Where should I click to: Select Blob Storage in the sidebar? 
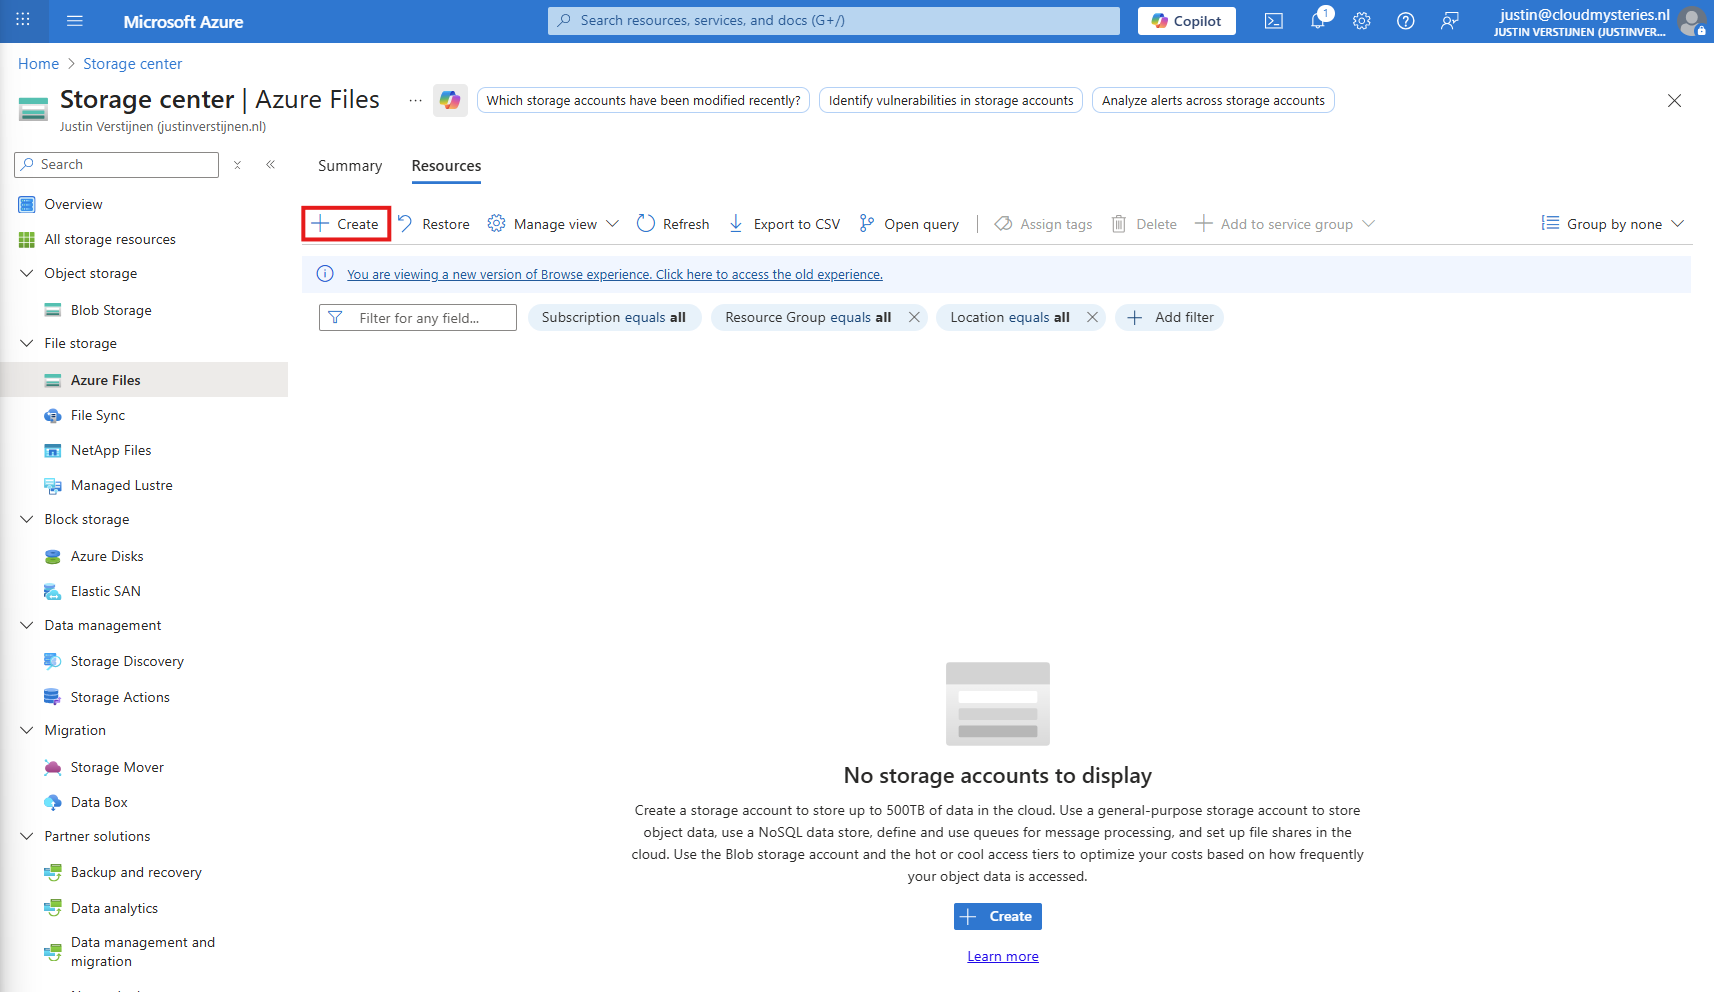111,310
